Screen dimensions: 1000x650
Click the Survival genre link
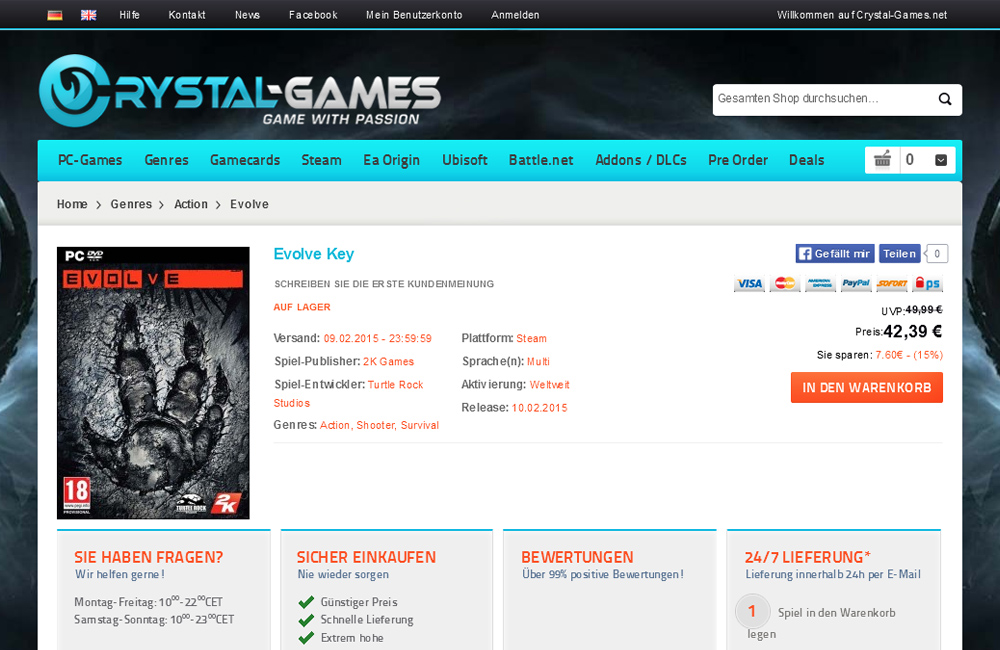(420, 425)
